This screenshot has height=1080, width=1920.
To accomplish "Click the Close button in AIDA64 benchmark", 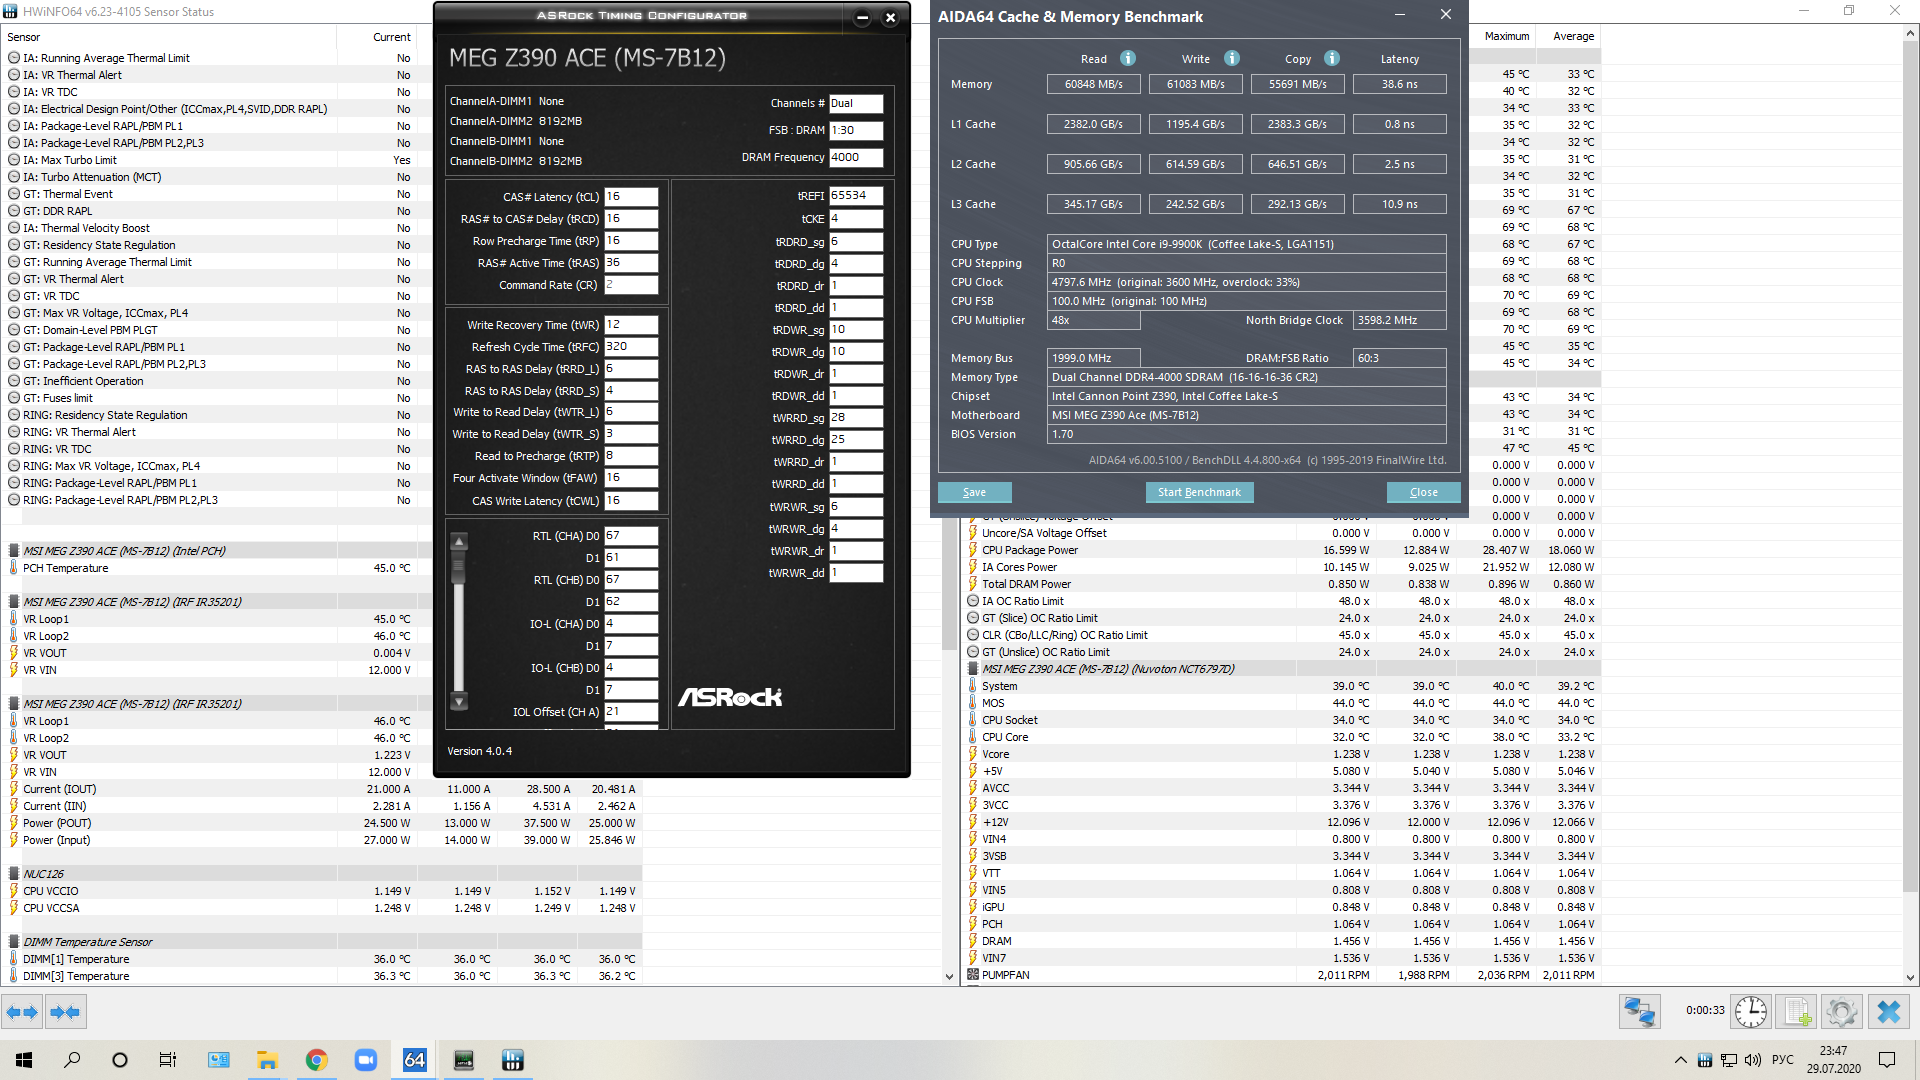I will point(1423,492).
